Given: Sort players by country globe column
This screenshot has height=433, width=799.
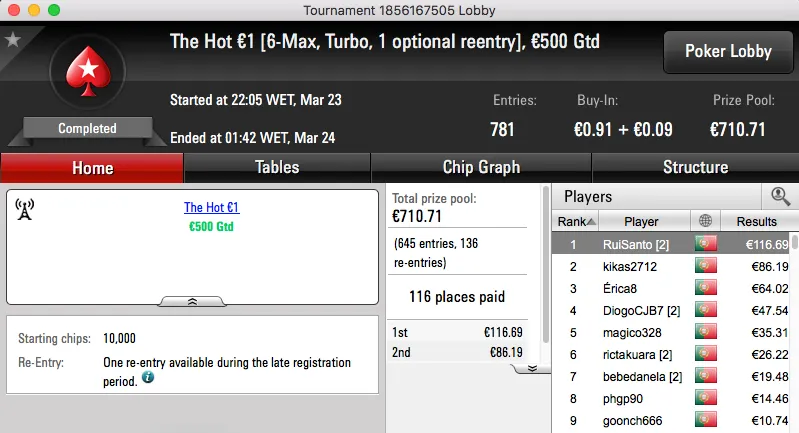Looking at the screenshot, I should coord(707,221).
